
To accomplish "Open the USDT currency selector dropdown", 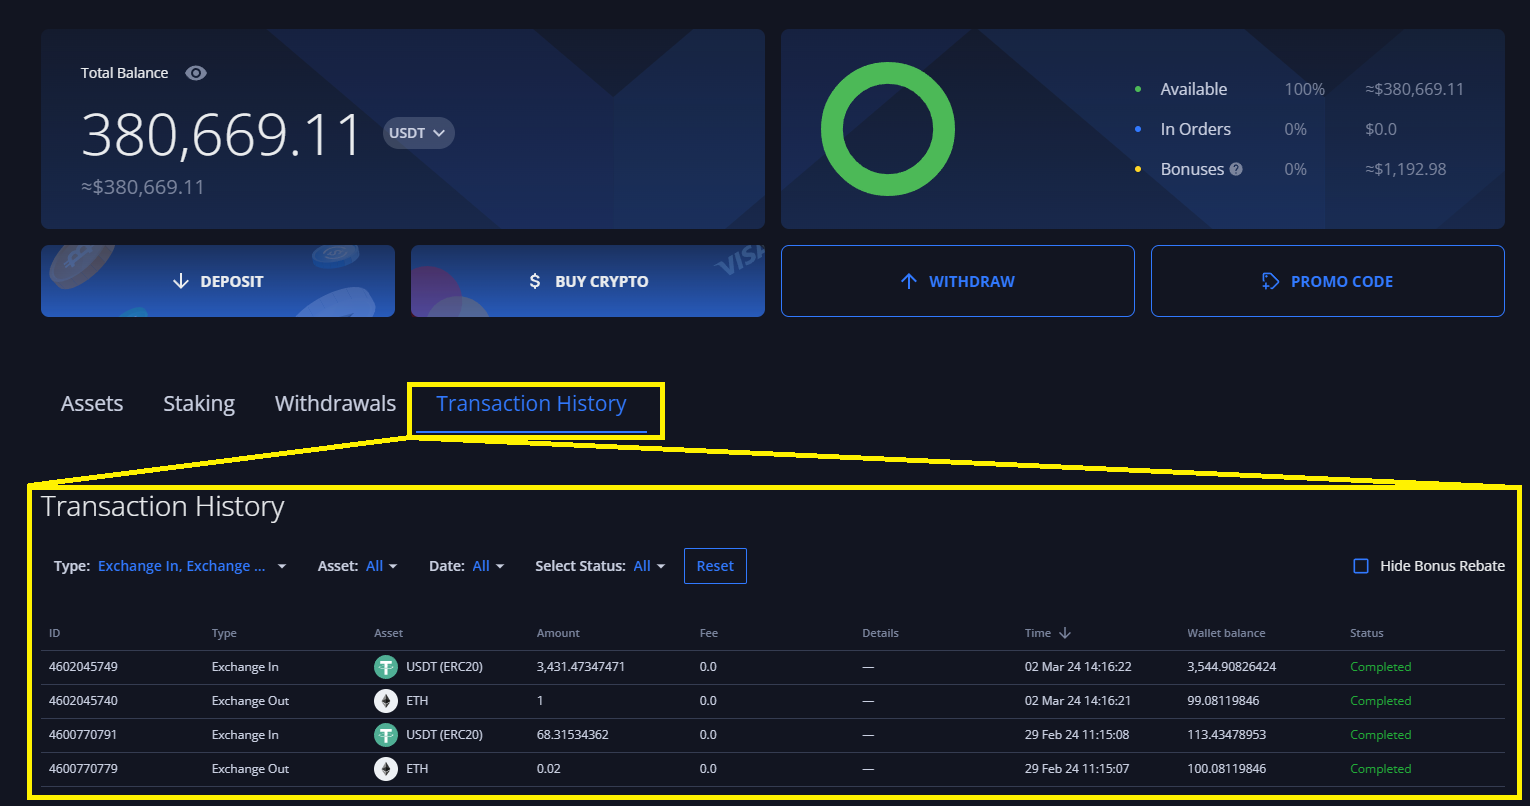I will click(x=418, y=133).
